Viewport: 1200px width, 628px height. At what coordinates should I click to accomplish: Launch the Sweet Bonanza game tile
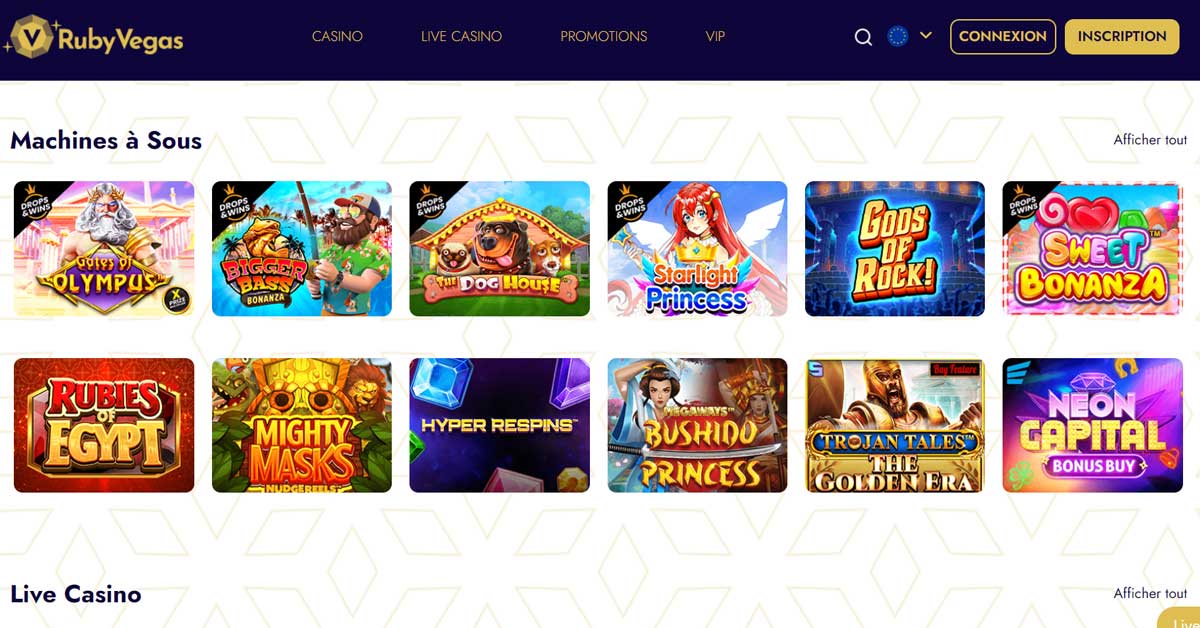[1093, 249]
